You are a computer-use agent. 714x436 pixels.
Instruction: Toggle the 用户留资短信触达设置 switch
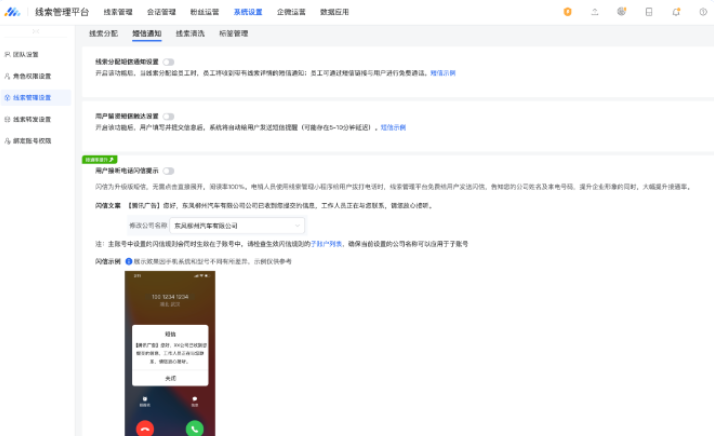(168, 117)
